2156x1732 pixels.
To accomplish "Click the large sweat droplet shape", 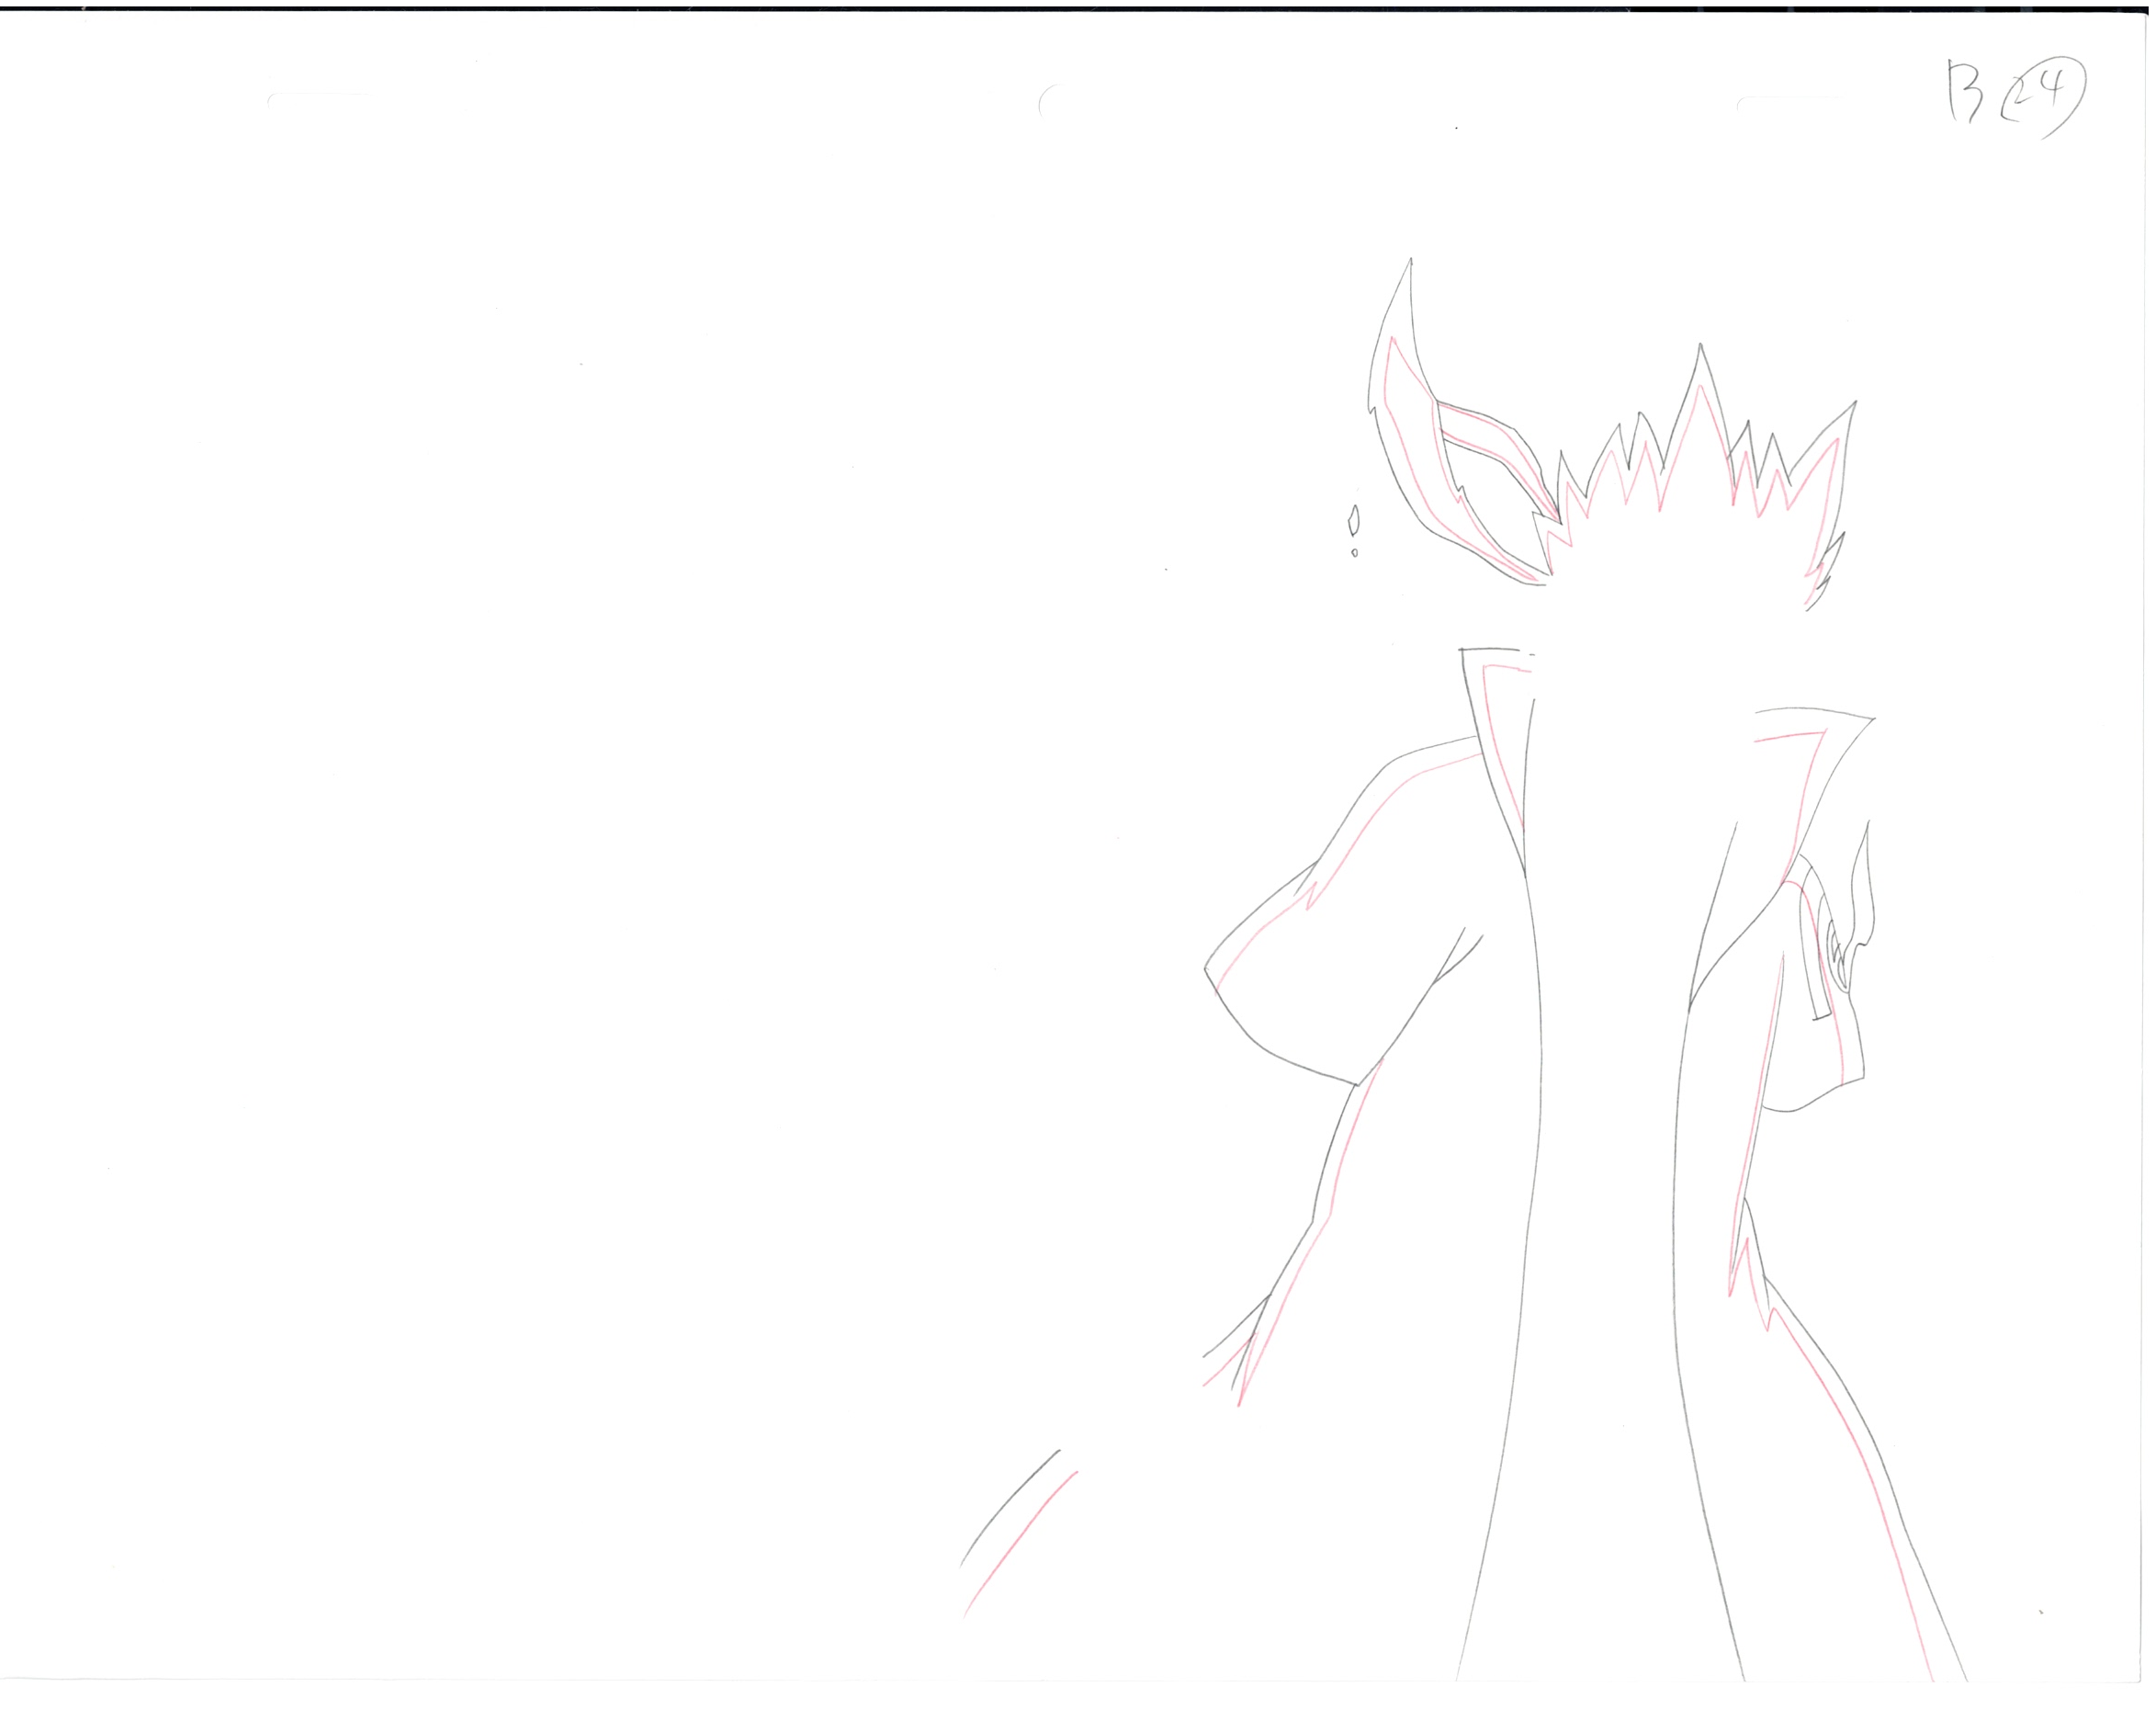I will click(1353, 520).
